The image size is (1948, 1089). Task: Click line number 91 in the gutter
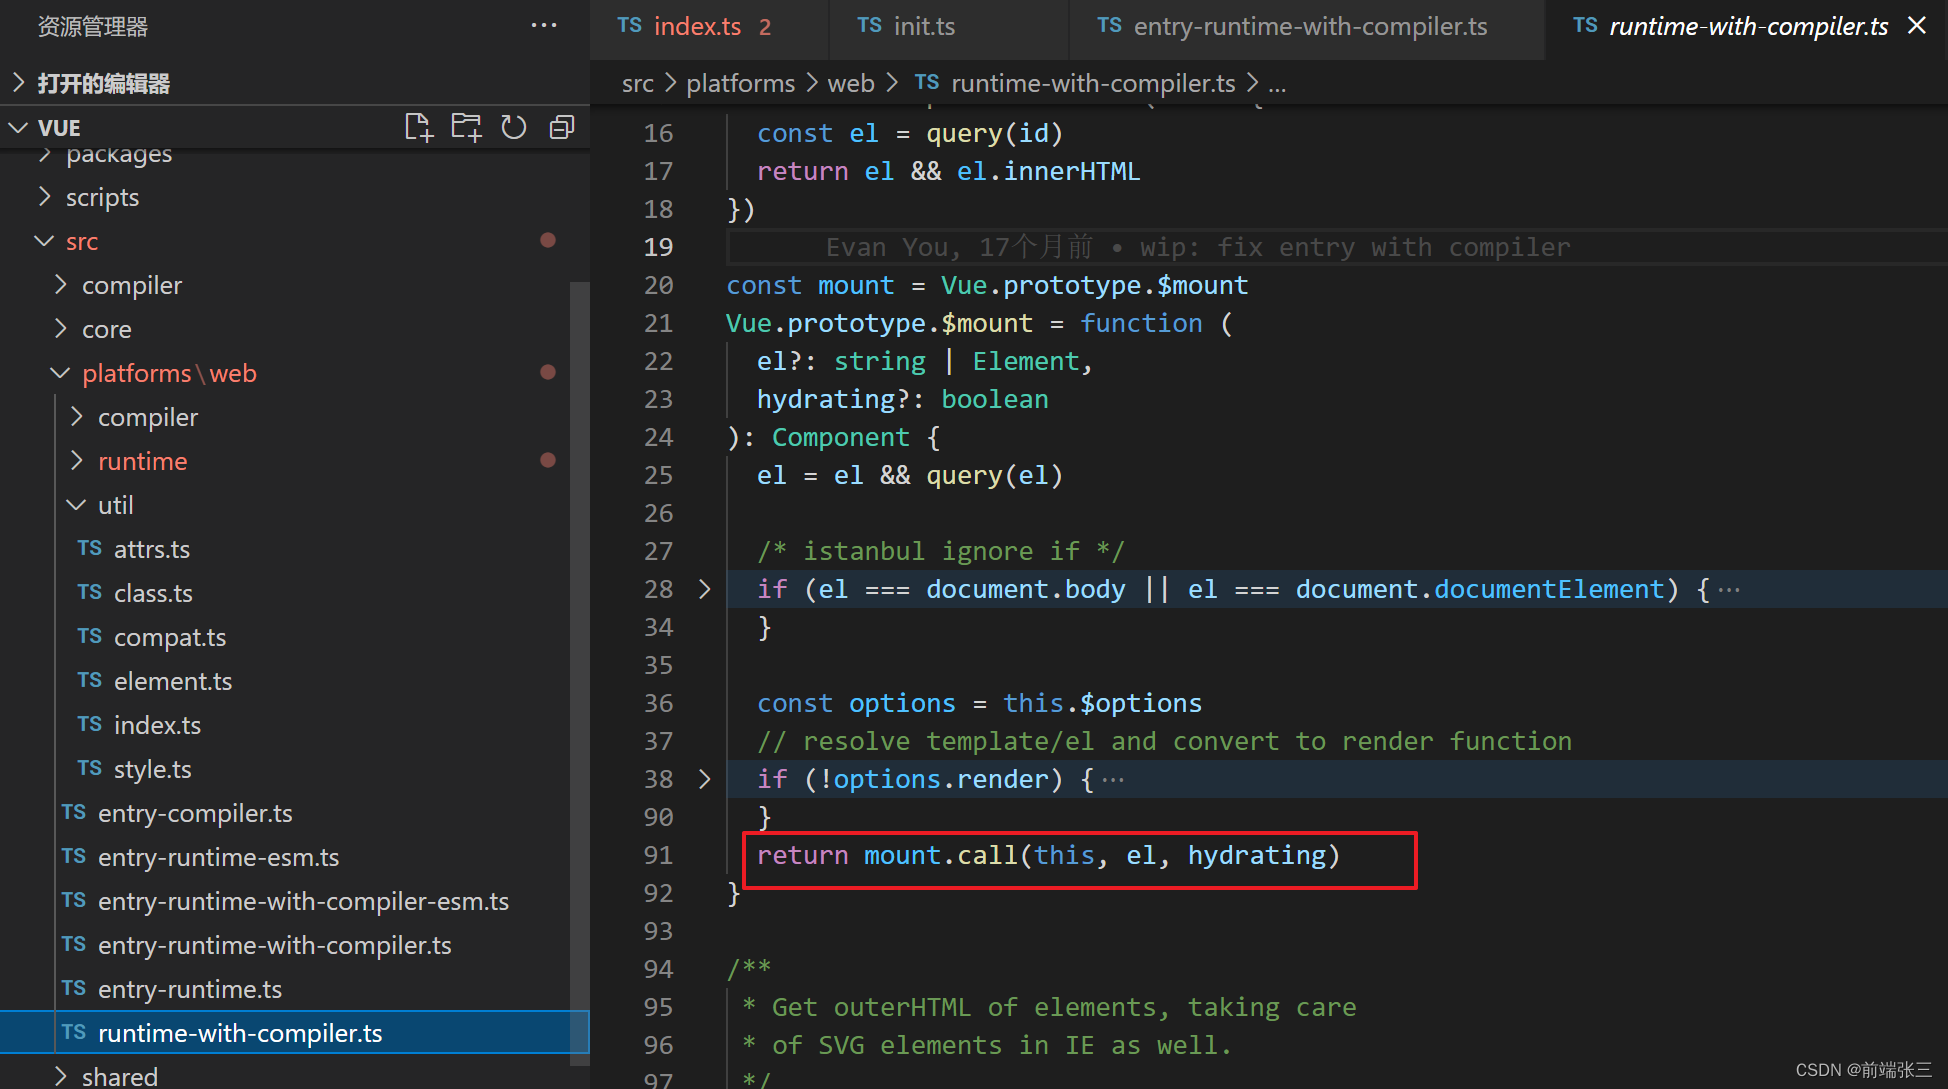tap(659, 855)
